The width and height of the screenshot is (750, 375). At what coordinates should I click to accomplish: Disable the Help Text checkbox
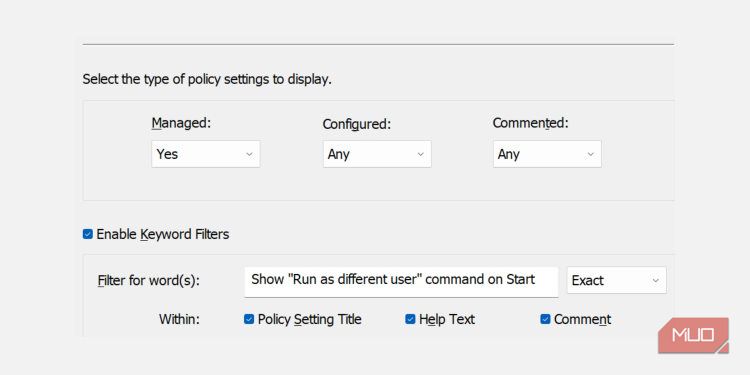coord(410,319)
